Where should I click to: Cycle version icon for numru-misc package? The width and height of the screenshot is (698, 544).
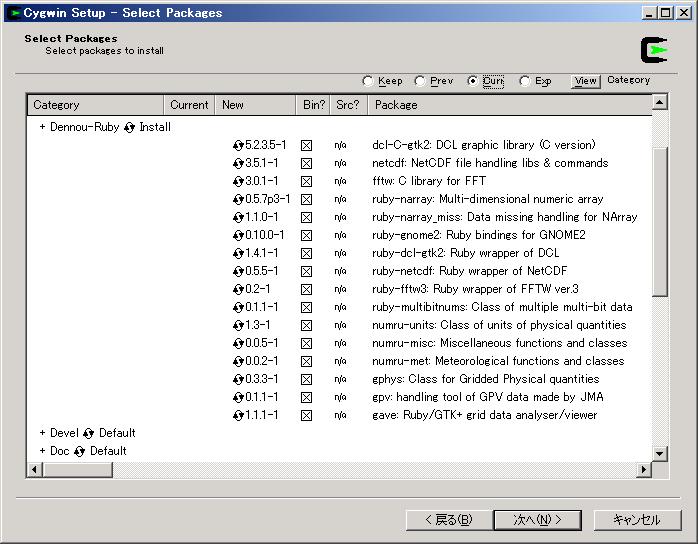pos(238,343)
